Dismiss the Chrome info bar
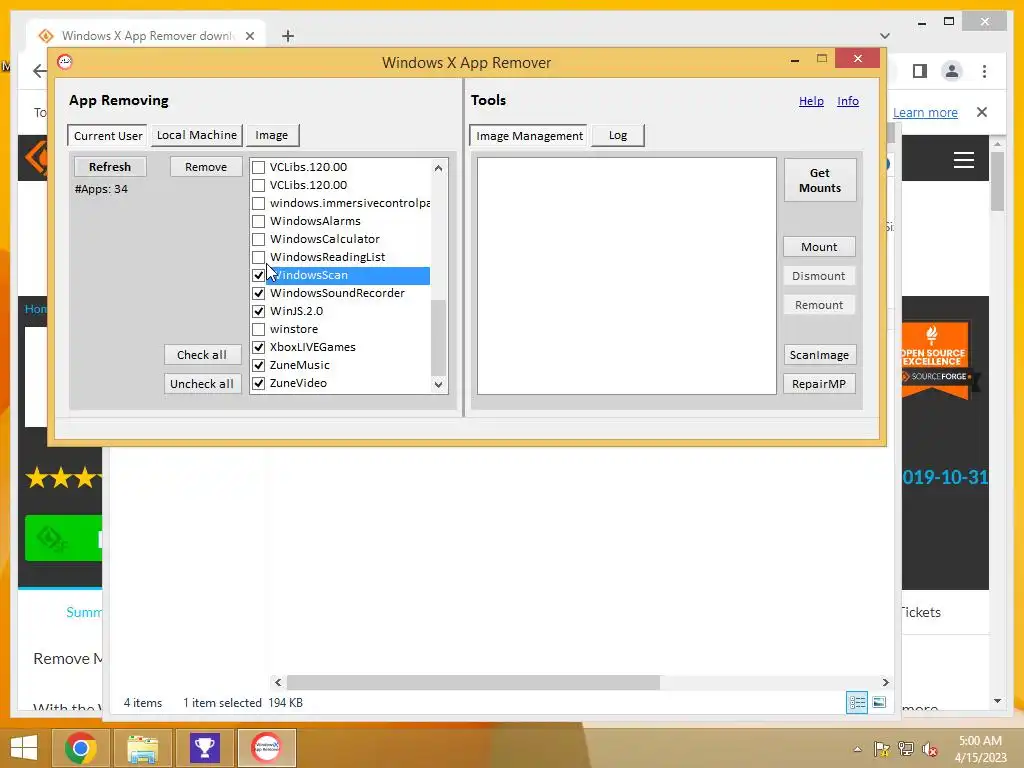 (982, 112)
